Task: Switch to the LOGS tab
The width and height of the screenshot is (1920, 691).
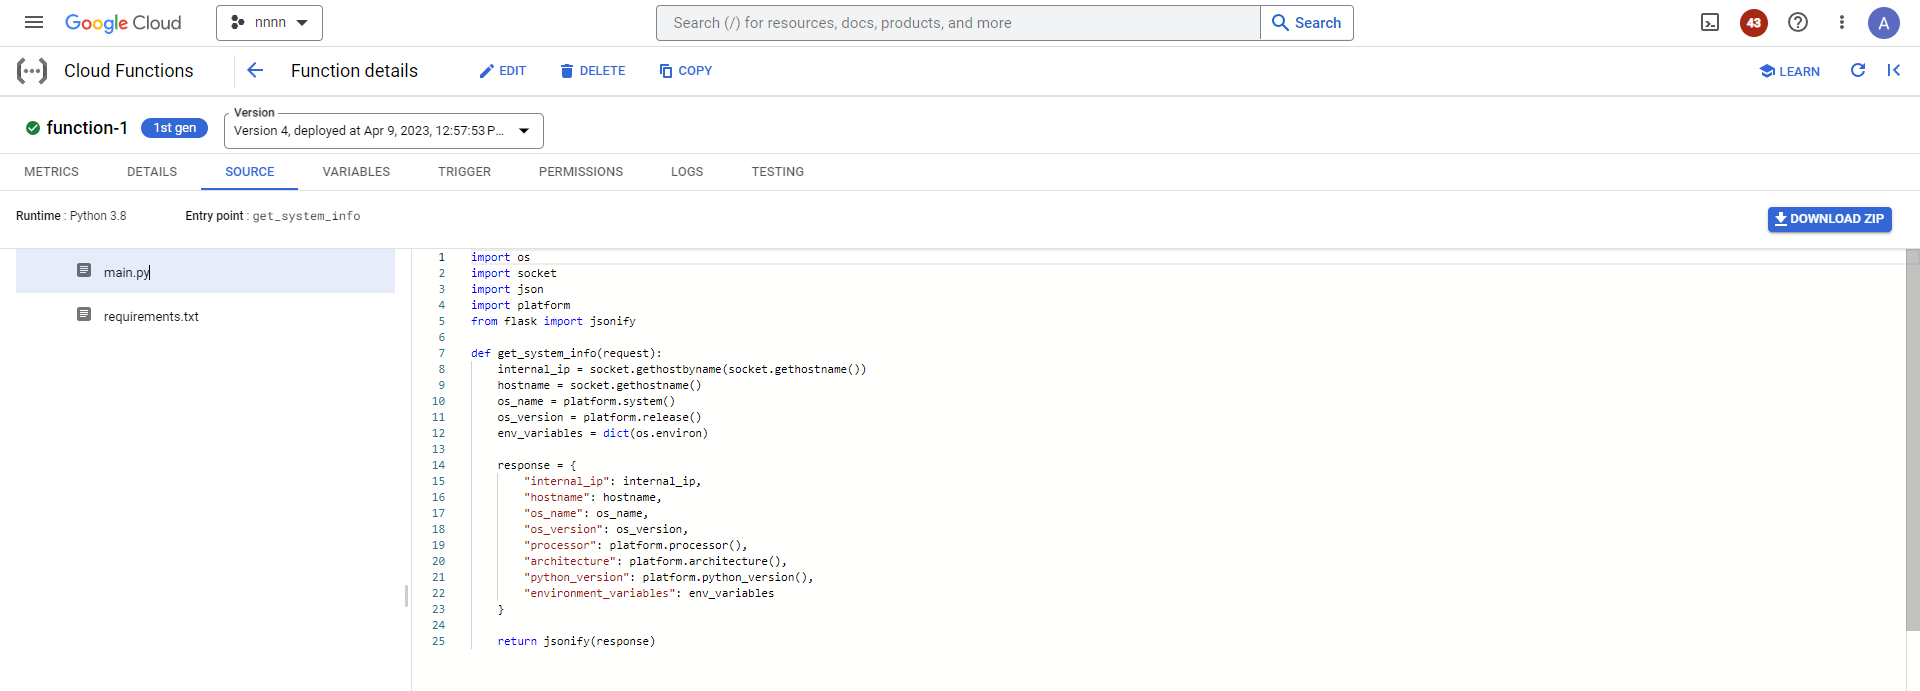Action: tap(687, 172)
